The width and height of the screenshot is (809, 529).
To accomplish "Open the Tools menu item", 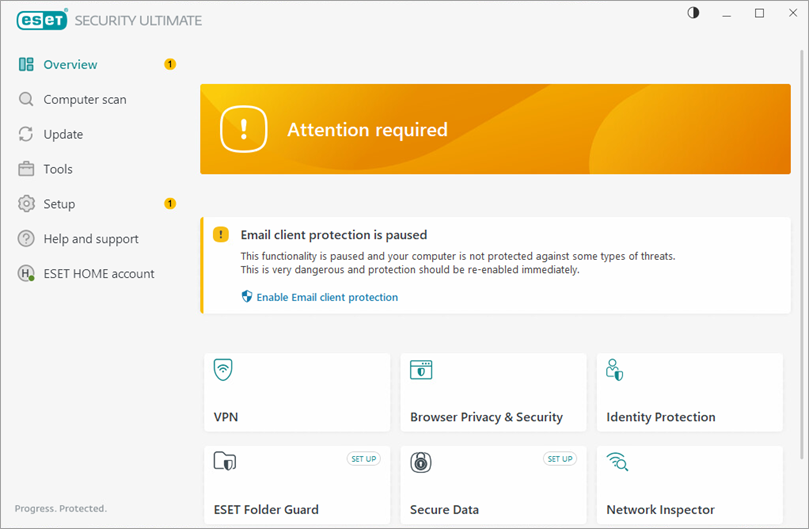I will (x=58, y=170).
